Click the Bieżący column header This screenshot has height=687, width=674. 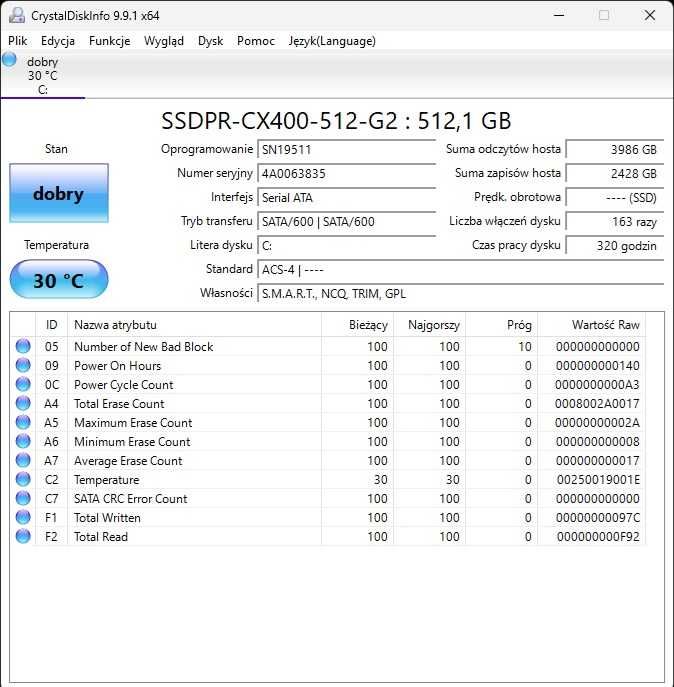358,325
